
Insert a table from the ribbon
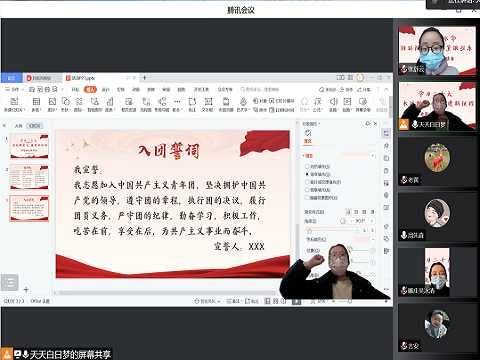(36, 104)
